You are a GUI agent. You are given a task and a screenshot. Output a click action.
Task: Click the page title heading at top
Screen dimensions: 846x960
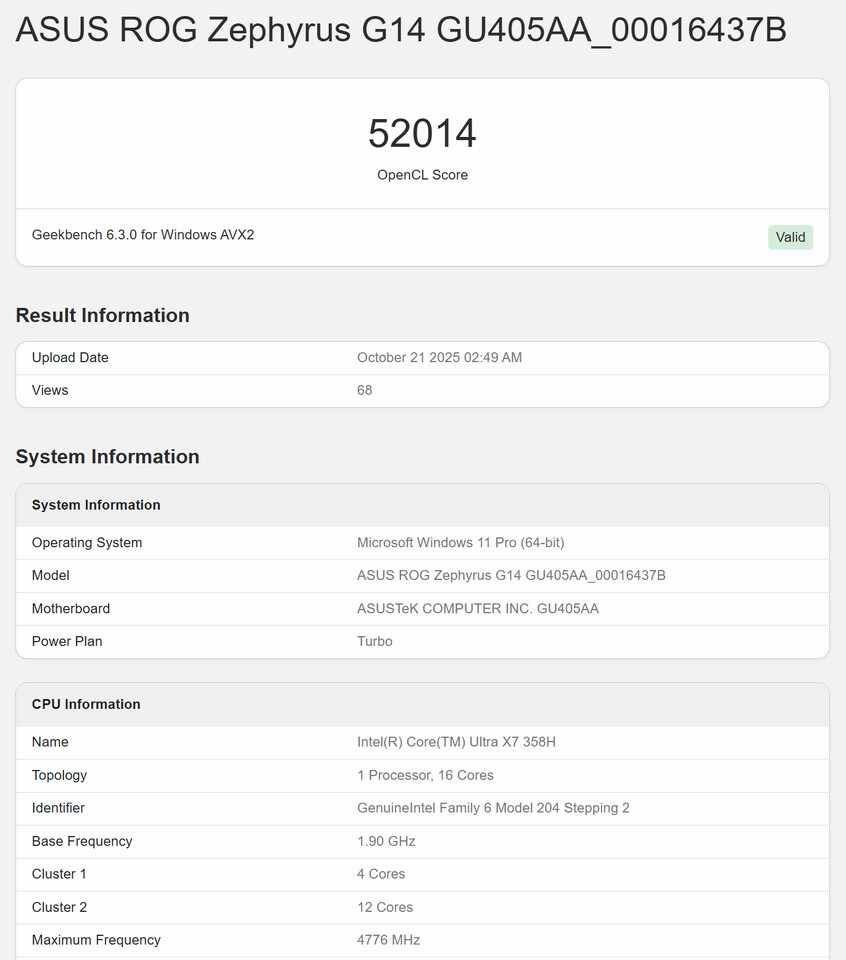coord(401,31)
